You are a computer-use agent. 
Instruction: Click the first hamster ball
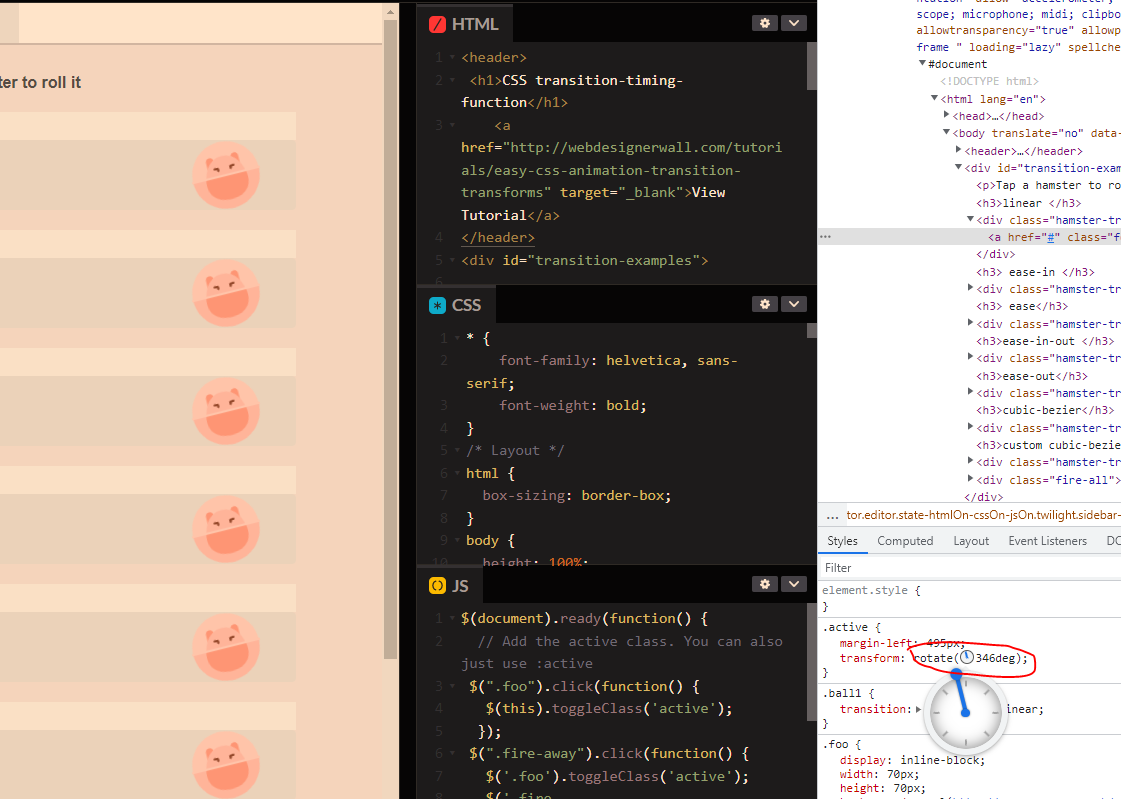point(226,175)
